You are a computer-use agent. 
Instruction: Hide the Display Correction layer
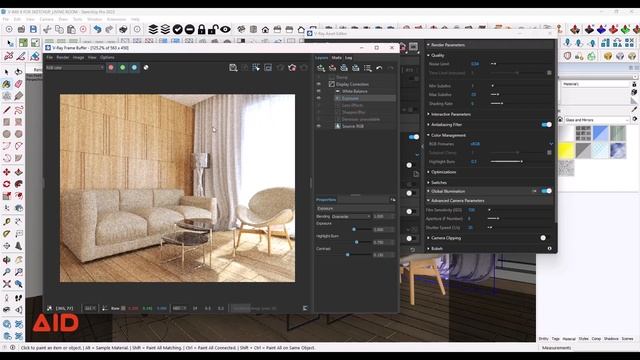[x=319, y=84]
